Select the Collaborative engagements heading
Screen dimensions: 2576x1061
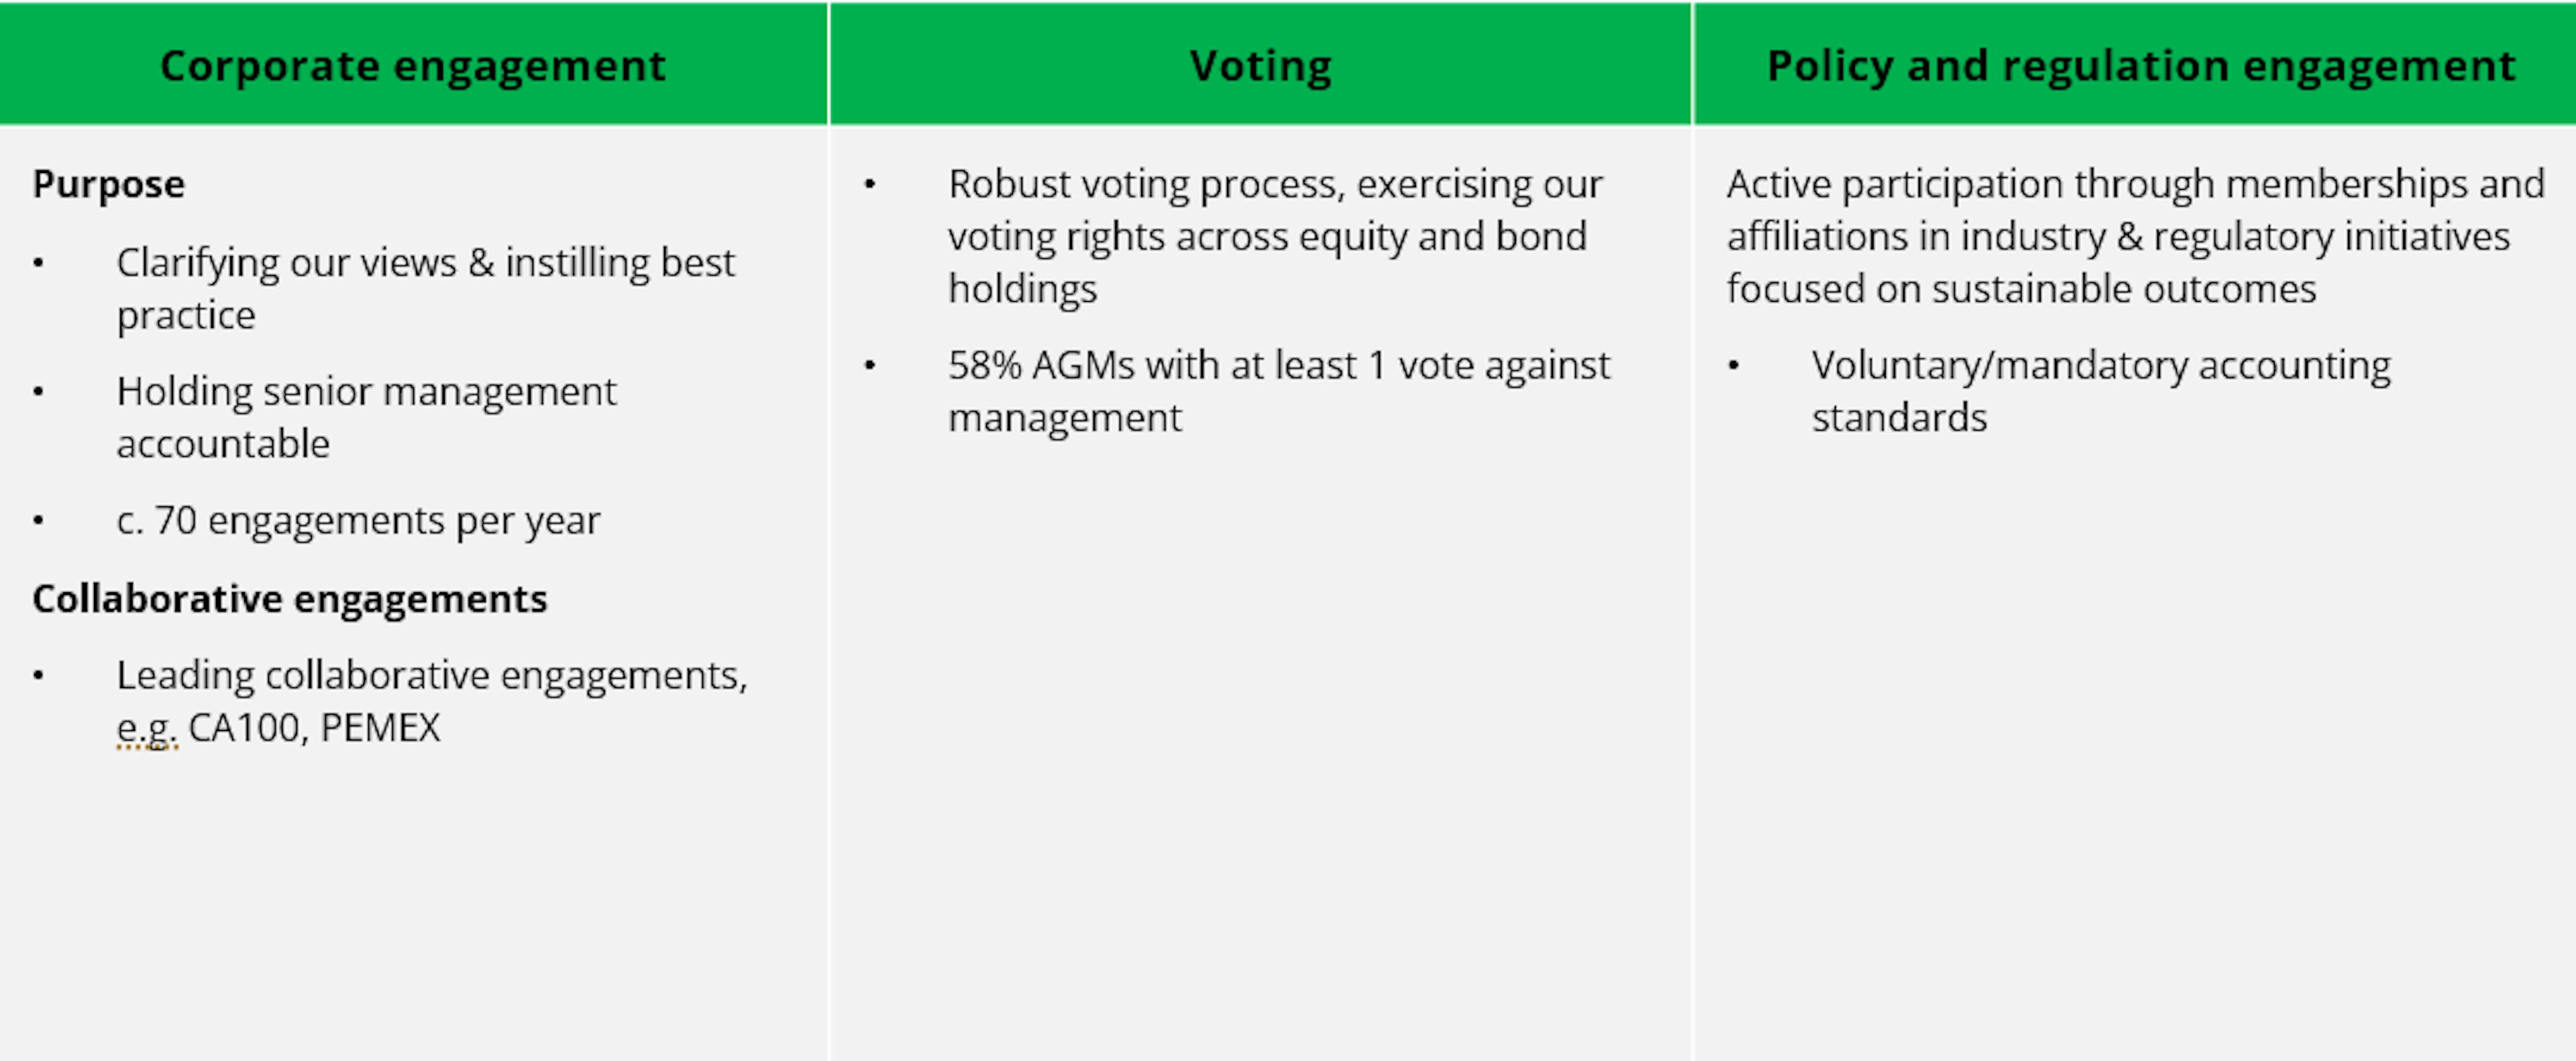290,599
